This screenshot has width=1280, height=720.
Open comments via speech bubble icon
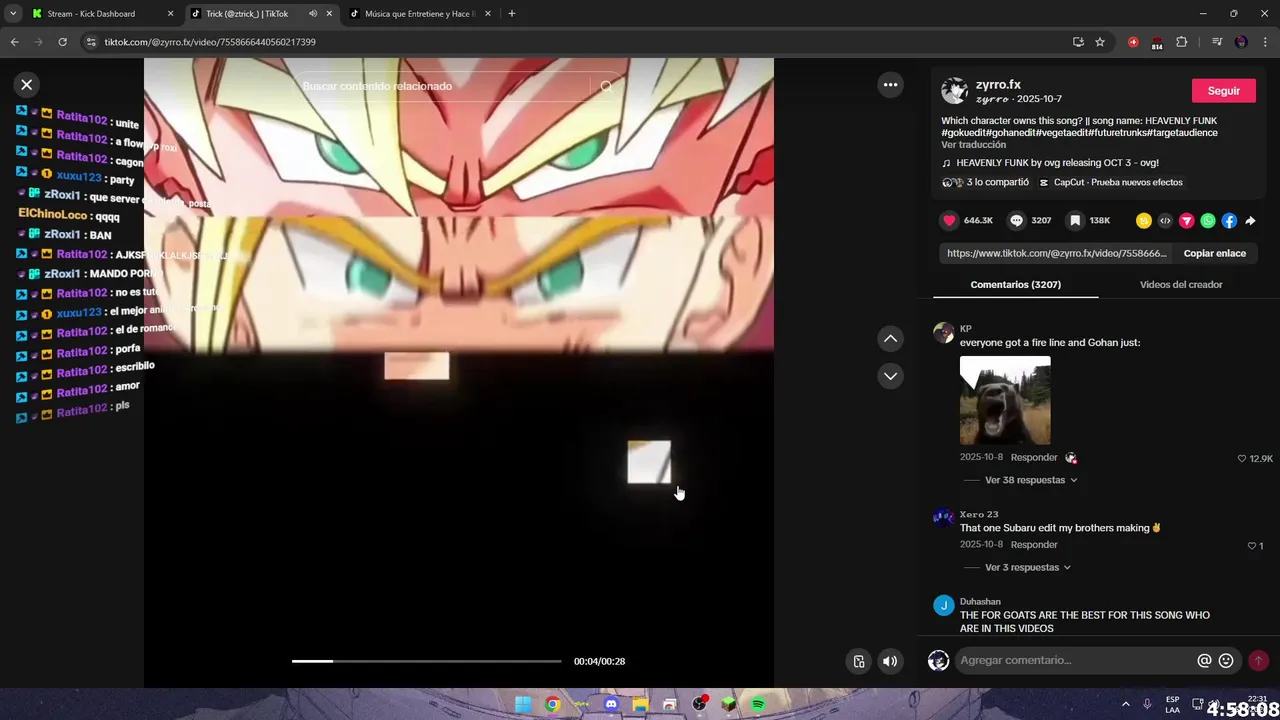click(1016, 220)
